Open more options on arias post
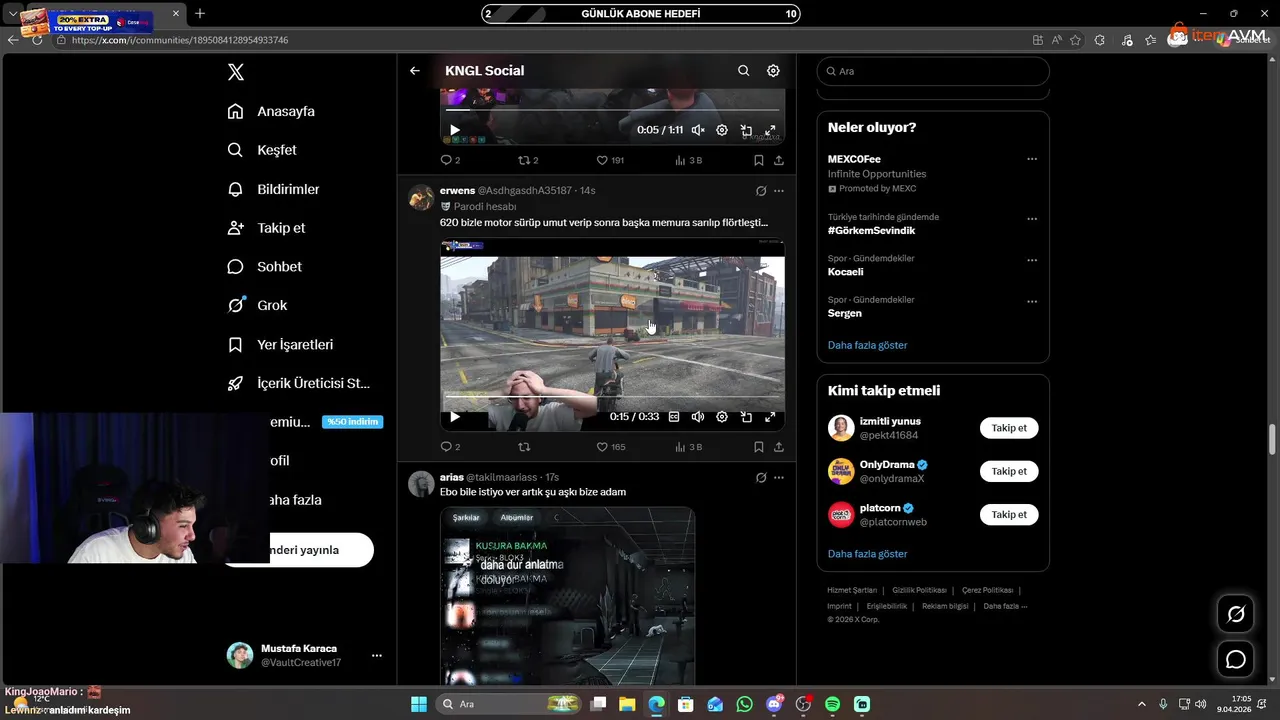The height and width of the screenshot is (720, 1280). 779,478
